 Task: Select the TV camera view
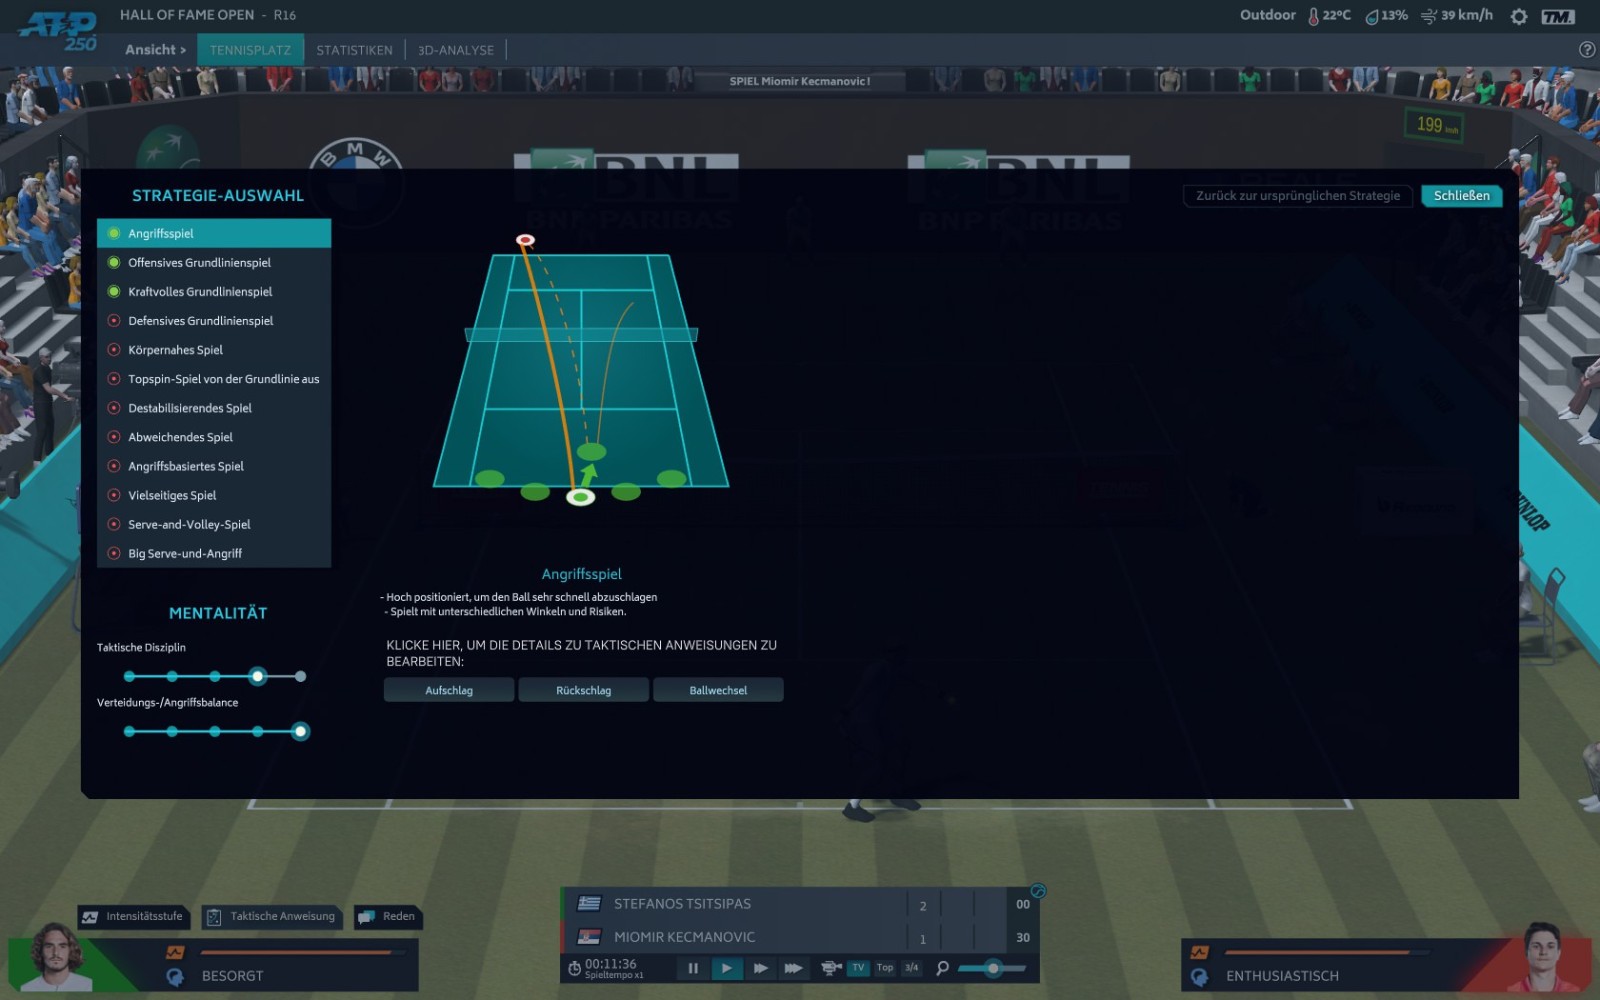[858, 968]
